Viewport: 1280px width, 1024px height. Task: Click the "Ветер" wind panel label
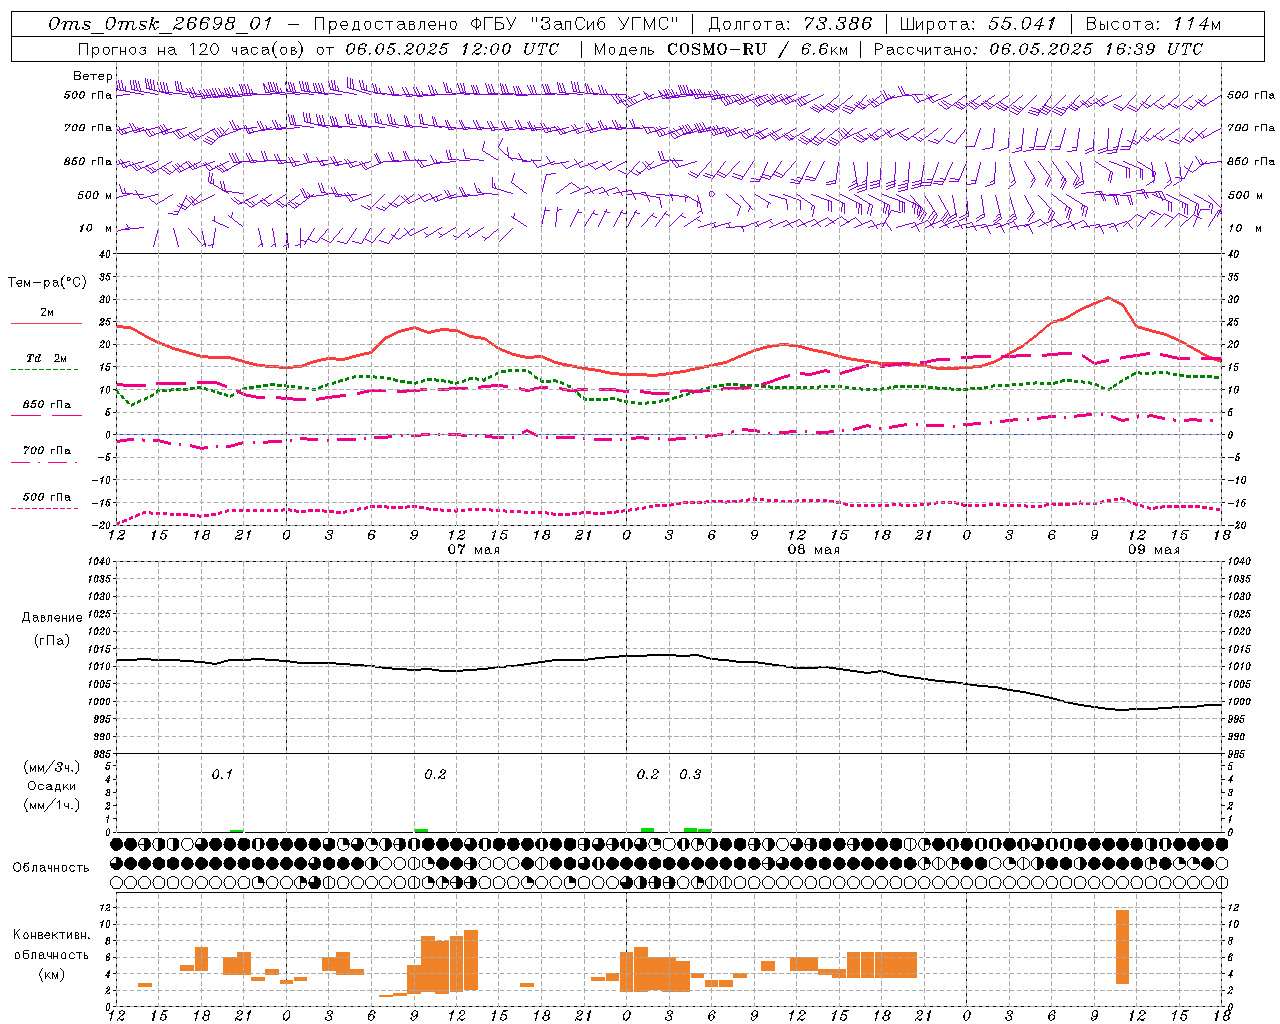click(x=92, y=76)
